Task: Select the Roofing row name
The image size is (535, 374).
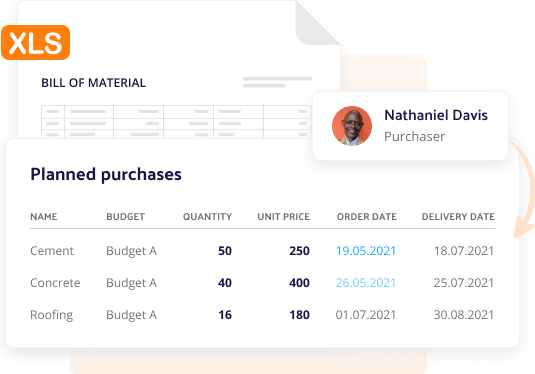Action: coord(52,315)
